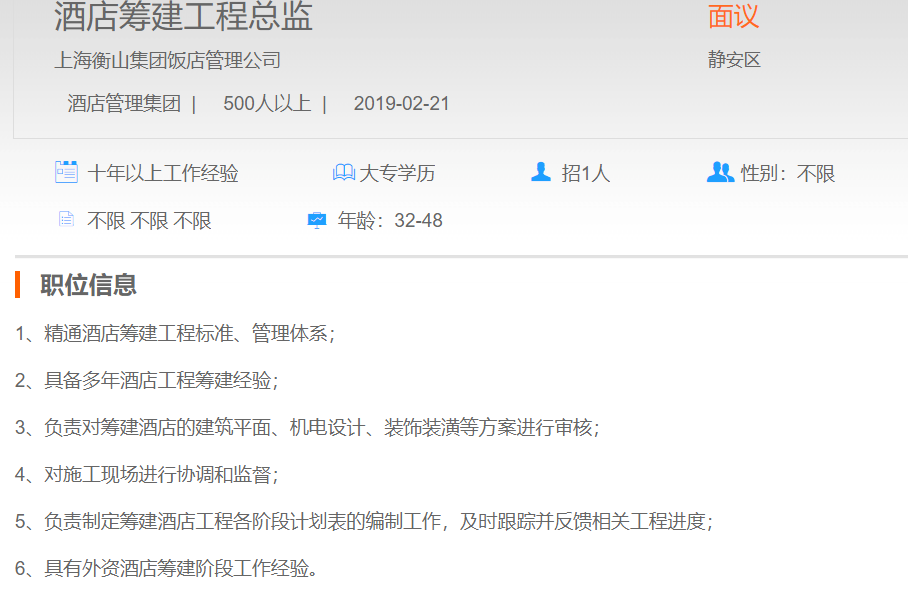
Task: Click the job title 酒店筹建工程总监
Action: point(183,17)
